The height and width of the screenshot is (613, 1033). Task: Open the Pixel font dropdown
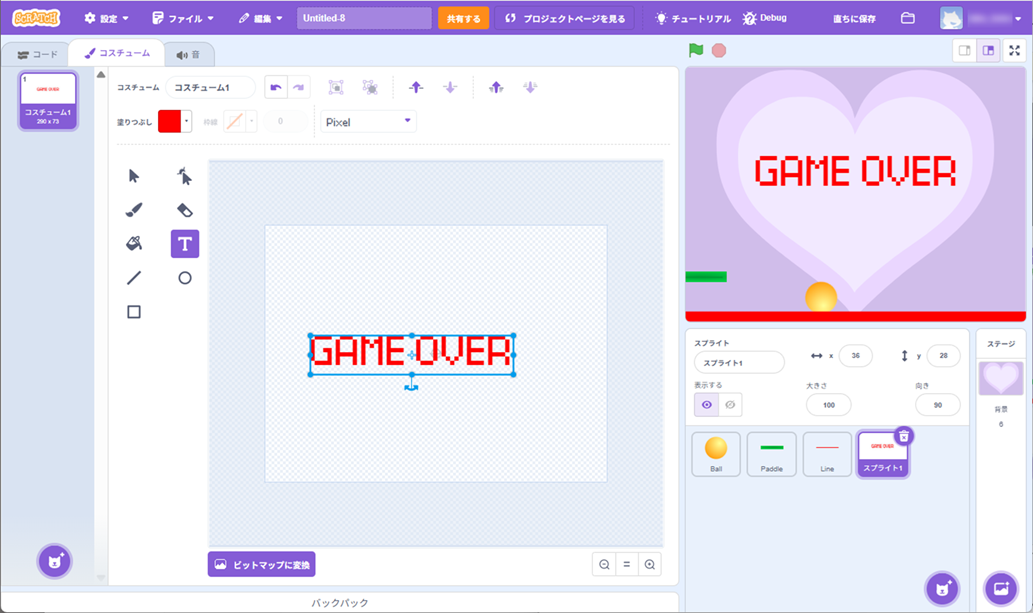[368, 122]
